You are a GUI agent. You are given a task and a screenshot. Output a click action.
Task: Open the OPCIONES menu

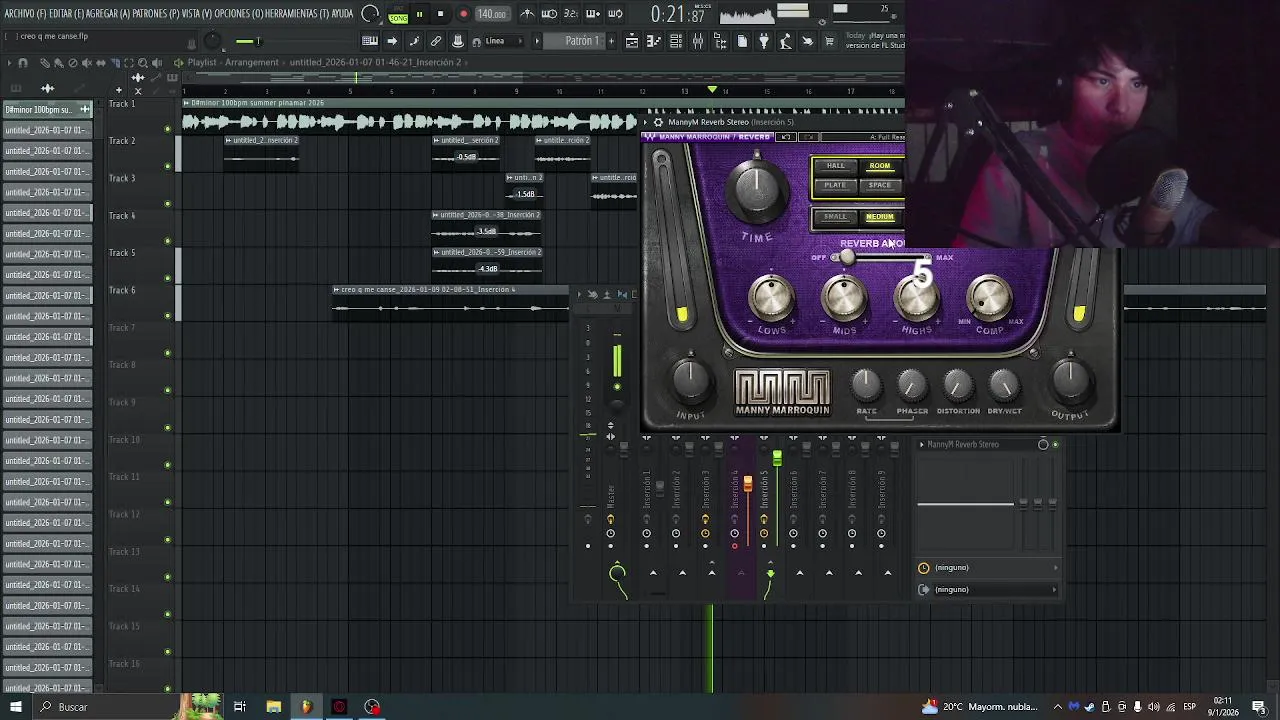(239, 14)
